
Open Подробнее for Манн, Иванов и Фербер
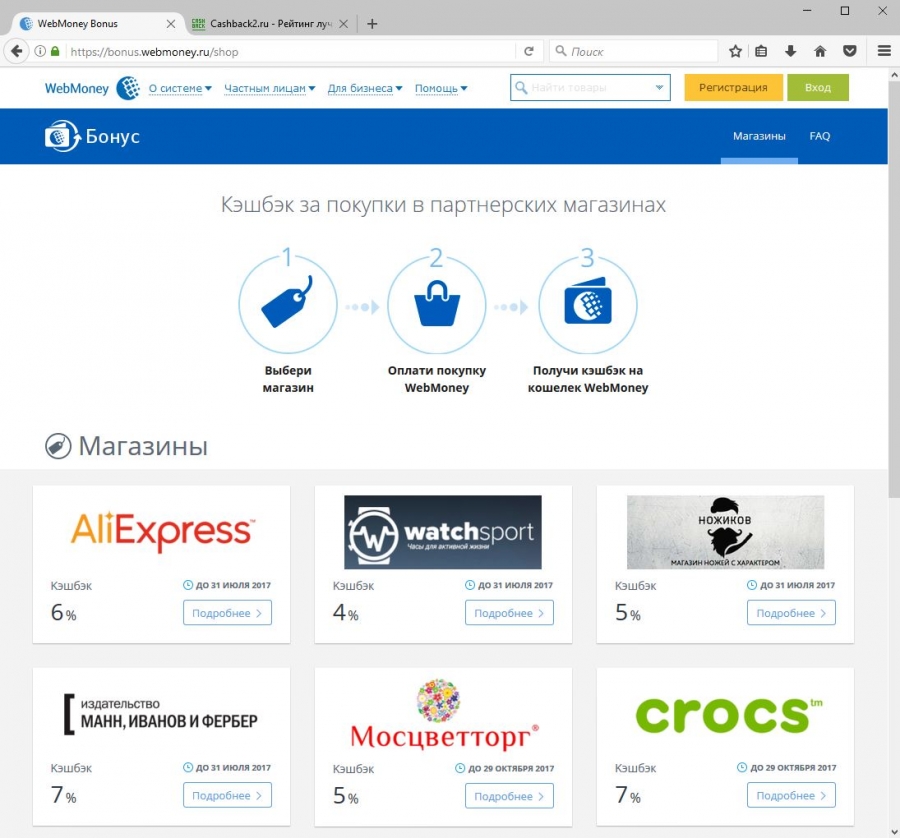tap(227, 796)
